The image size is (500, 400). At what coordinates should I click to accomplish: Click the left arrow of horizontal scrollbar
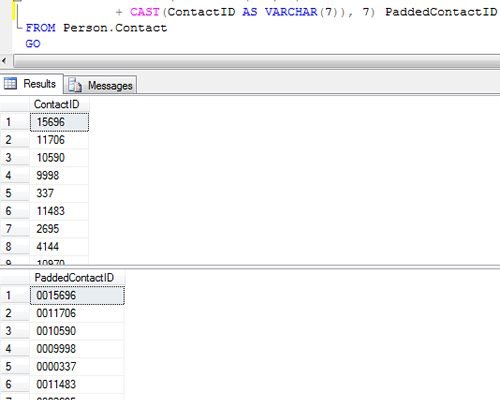4,61
